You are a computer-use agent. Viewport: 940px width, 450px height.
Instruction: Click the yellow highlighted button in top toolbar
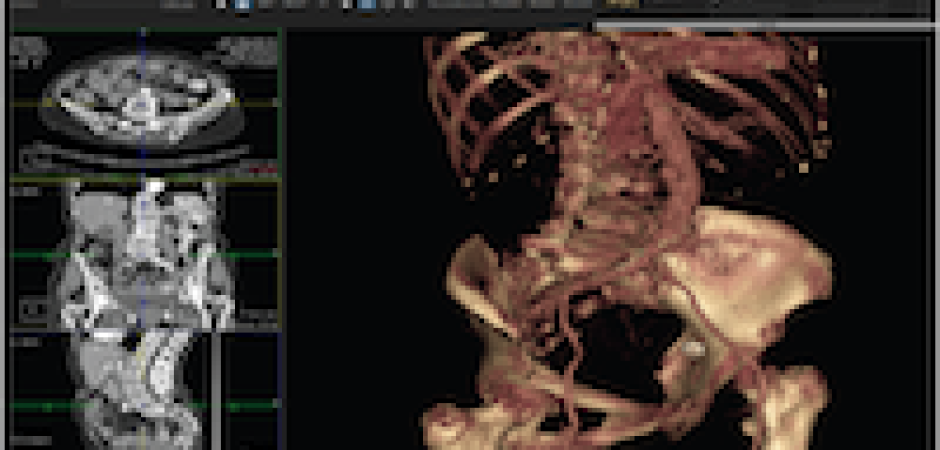coord(622,4)
